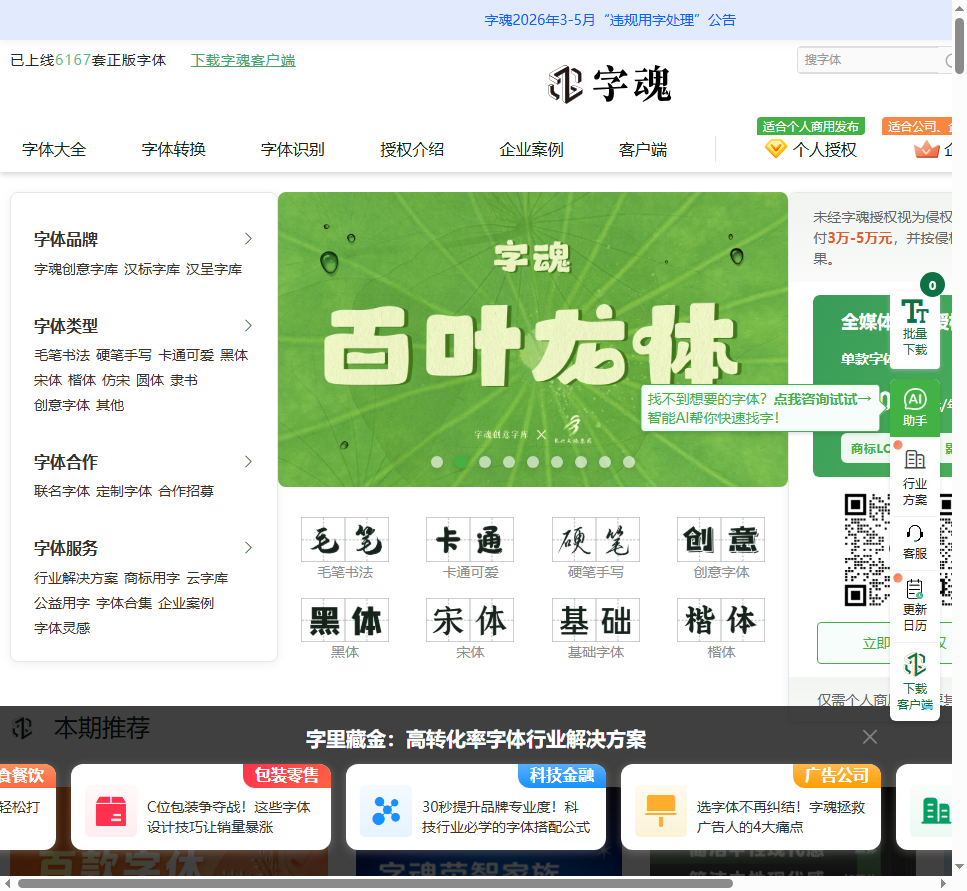Screen dimensions: 967x891
Task: Expand the 字体服务 category arrow
Action: pos(248,548)
